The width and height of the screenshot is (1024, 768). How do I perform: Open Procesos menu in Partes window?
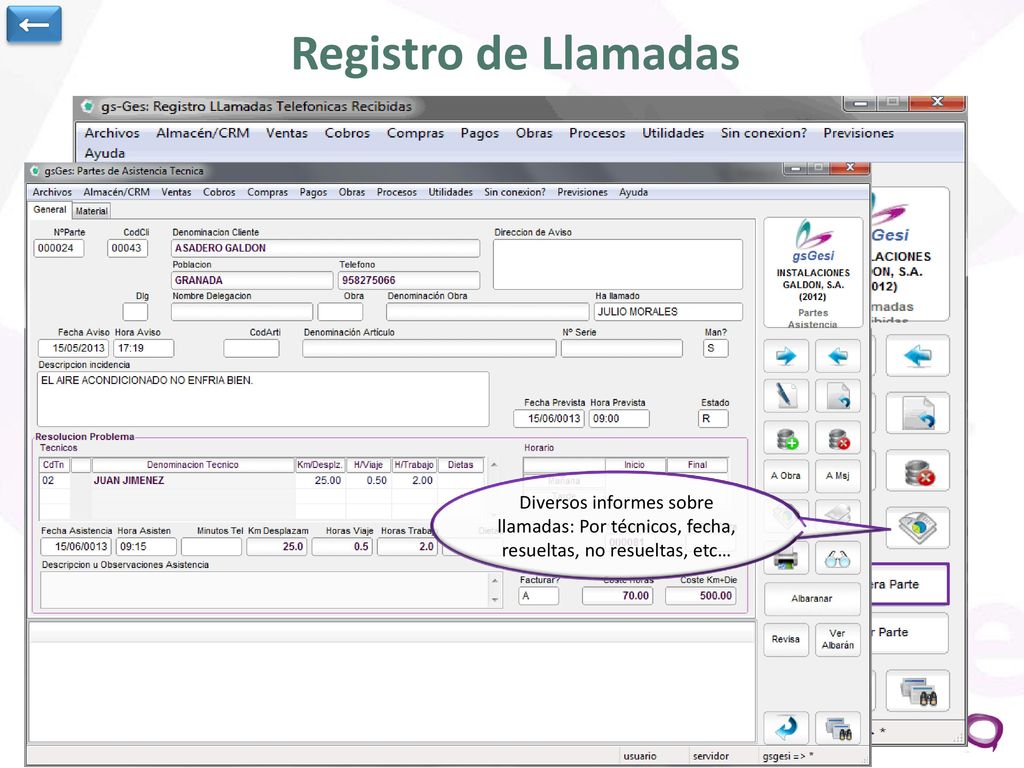[x=396, y=192]
